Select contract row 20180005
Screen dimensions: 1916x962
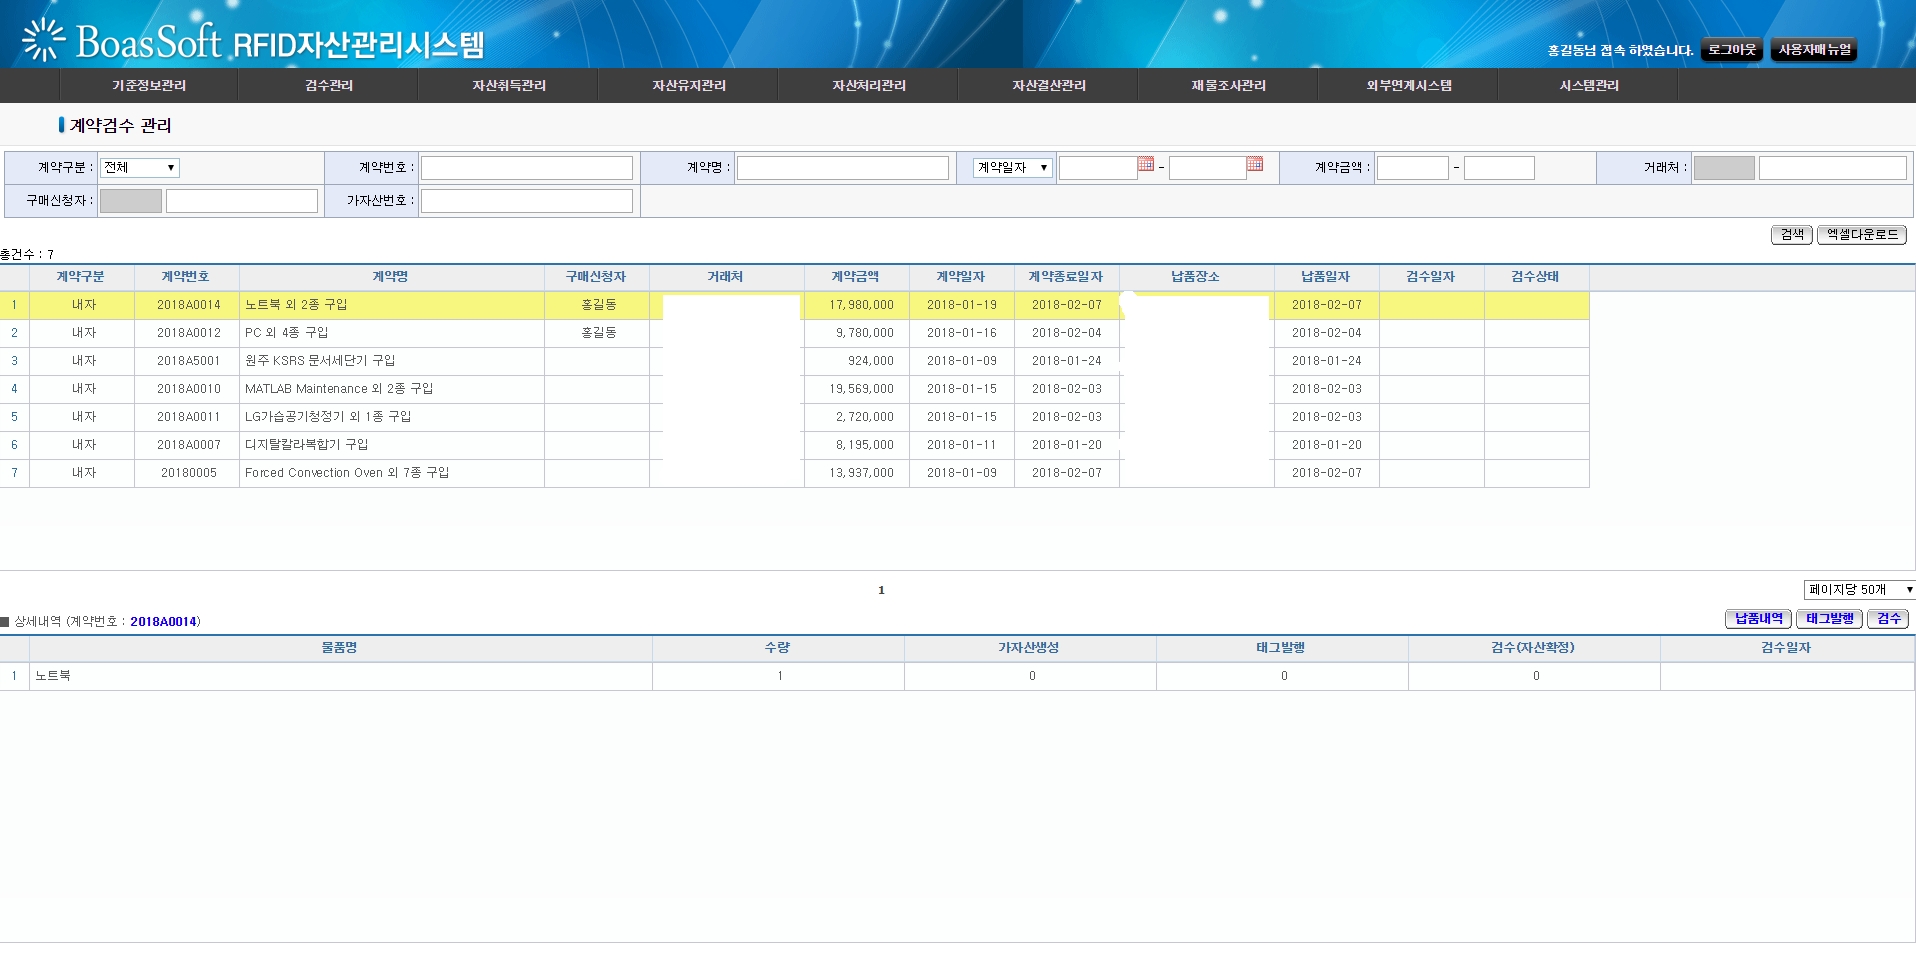795,473
